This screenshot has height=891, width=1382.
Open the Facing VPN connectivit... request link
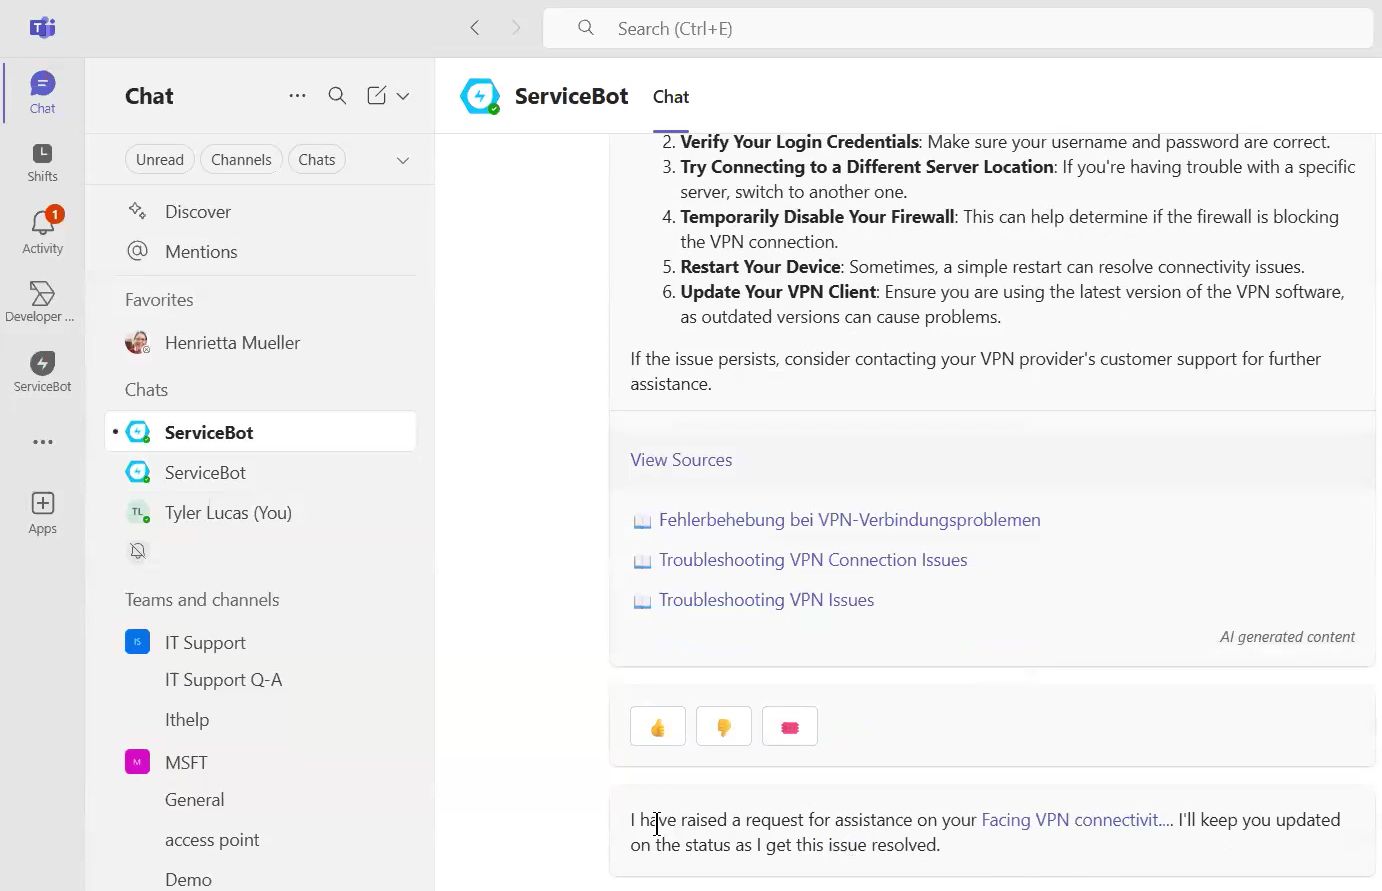click(1077, 820)
